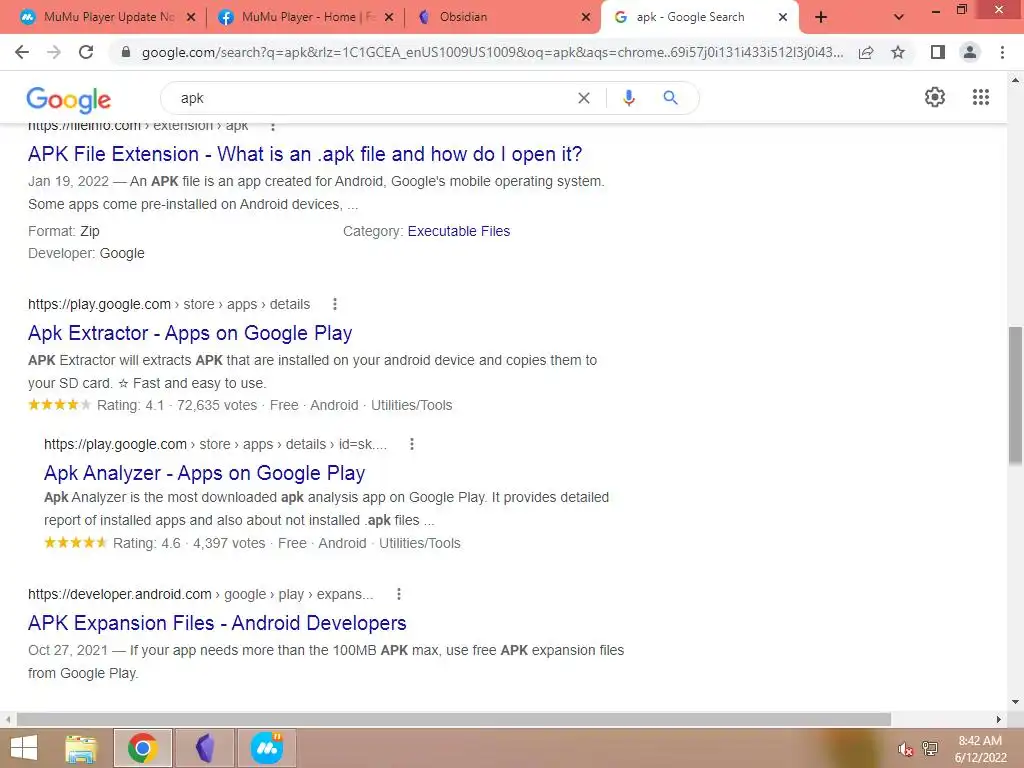Reload the Google search page

pyautogui.click(x=86, y=52)
